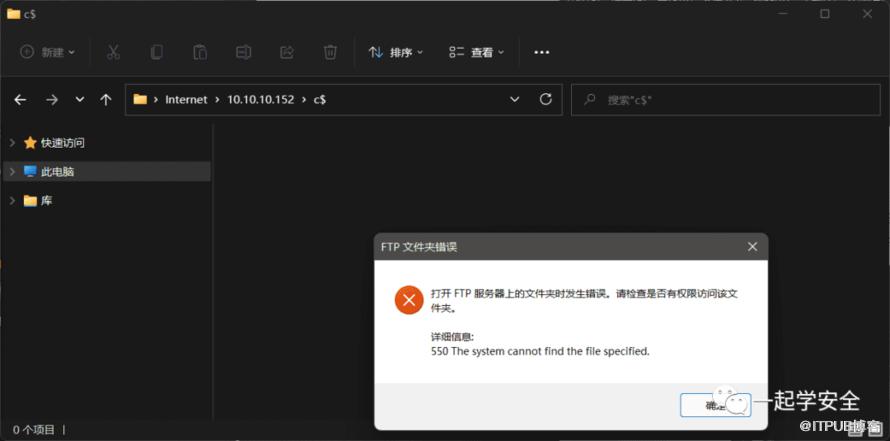The image size is (890, 441).
Task: Go up one folder level arrow
Action: [106, 100]
